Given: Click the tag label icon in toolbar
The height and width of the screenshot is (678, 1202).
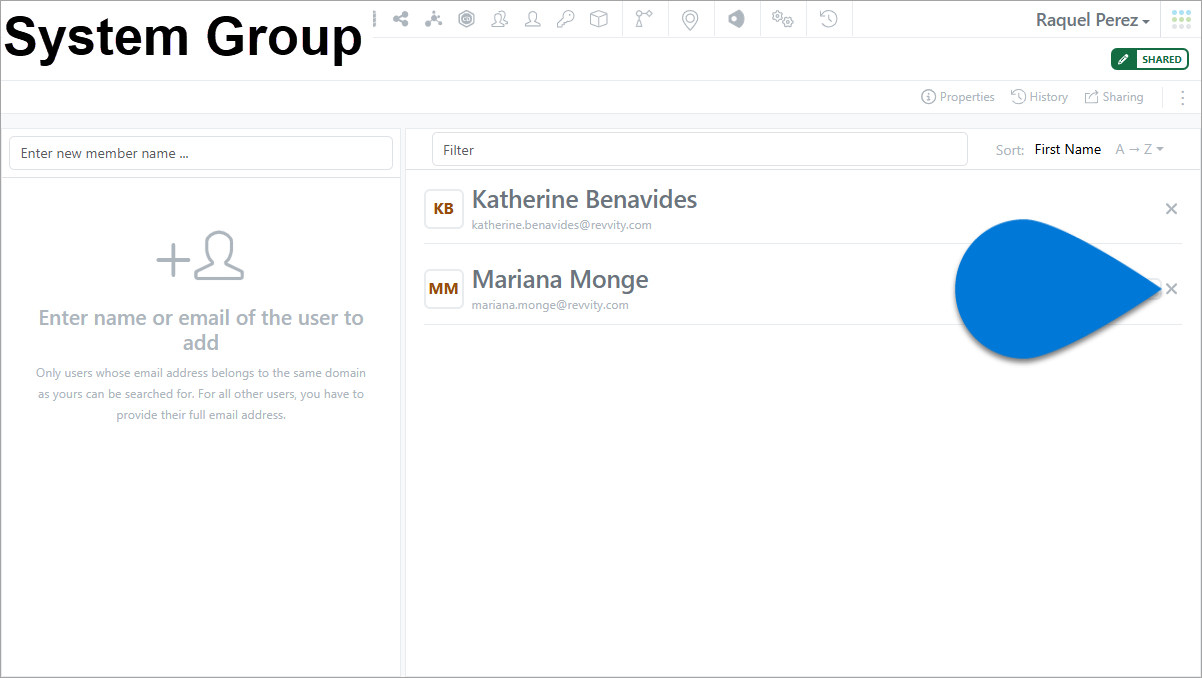Looking at the screenshot, I should [x=736, y=19].
